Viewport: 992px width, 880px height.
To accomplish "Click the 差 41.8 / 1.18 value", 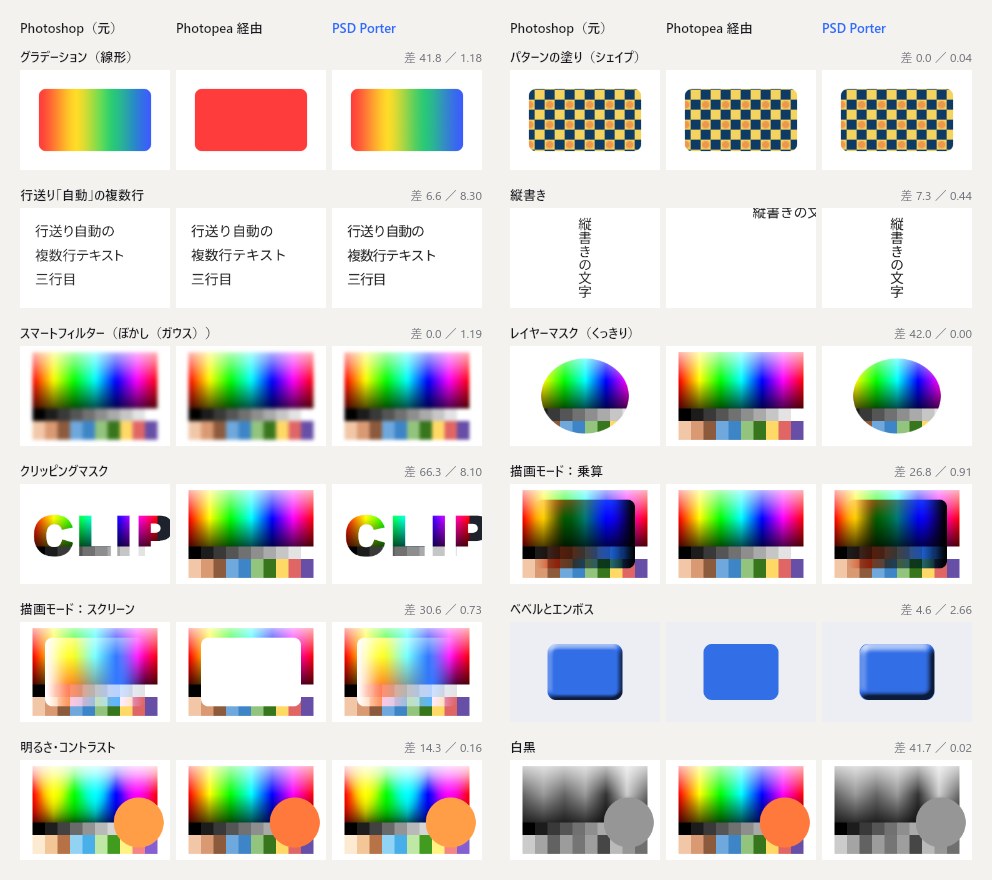I will pyautogui.click(x=443, y=58).
